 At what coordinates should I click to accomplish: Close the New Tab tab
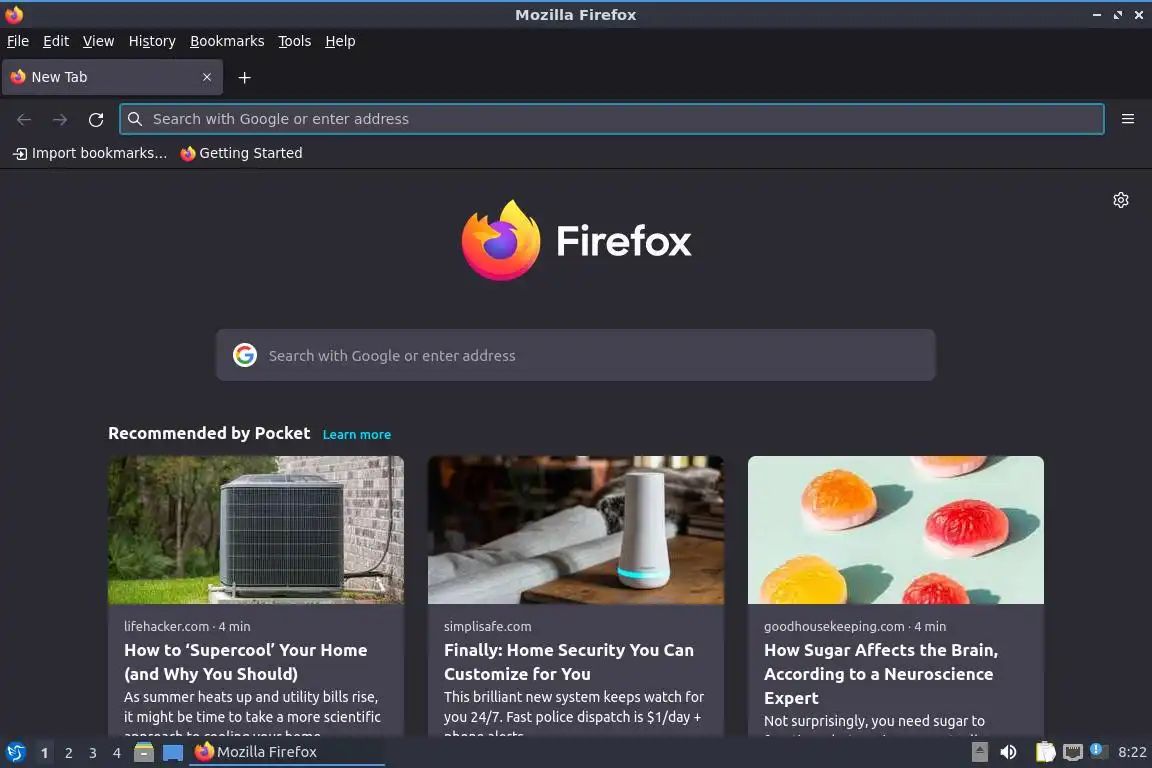[207, 77]
